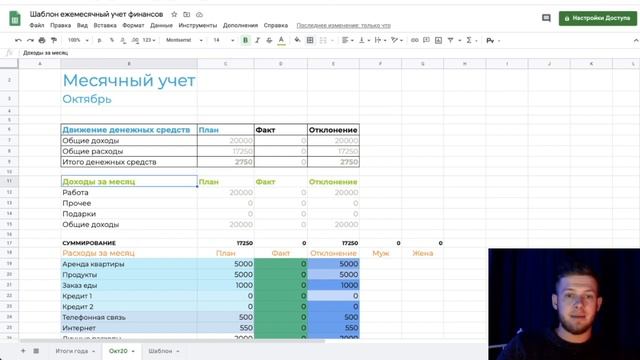The image size is (640, 360).
Task: Increase decimal places
Action: [x=135, y=40]
